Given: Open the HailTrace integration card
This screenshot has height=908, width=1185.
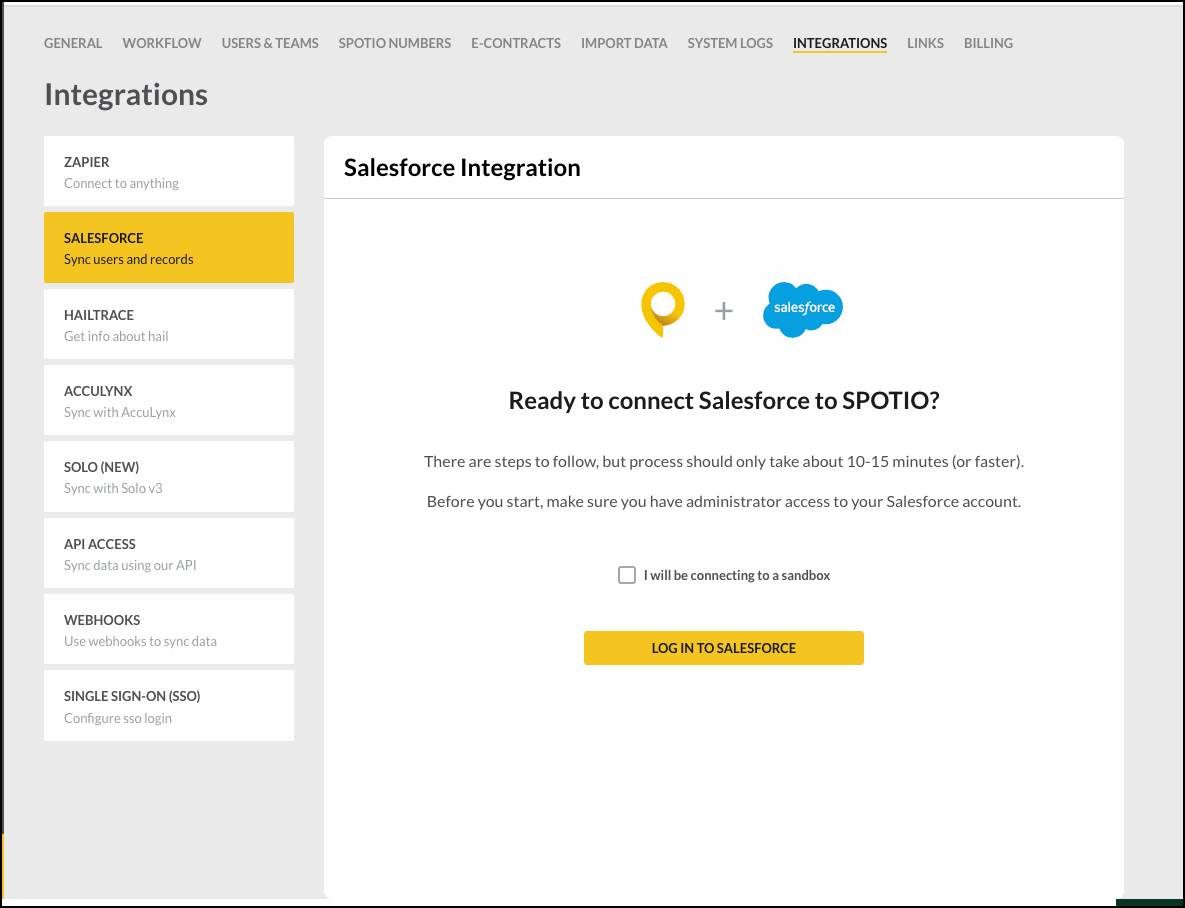Looking at the screenshot, I should point(169,324).
